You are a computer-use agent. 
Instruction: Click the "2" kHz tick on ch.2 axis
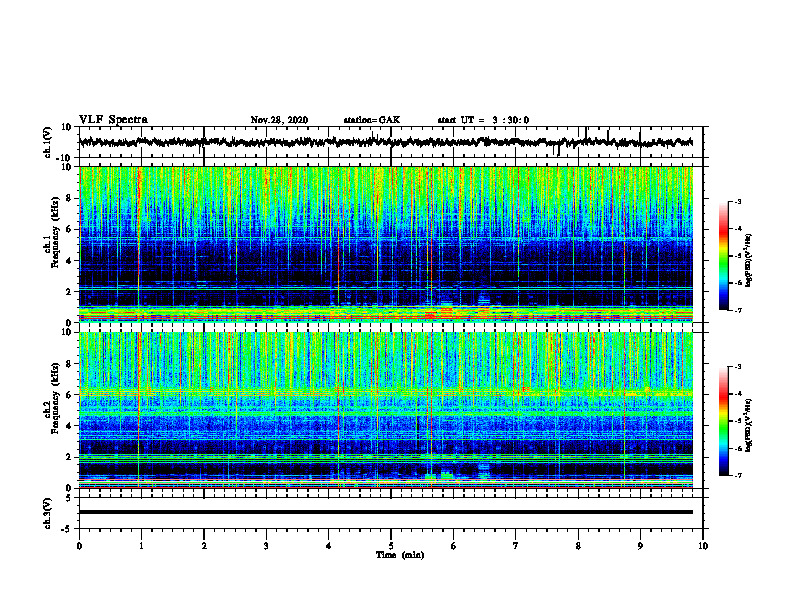point(70,457)
